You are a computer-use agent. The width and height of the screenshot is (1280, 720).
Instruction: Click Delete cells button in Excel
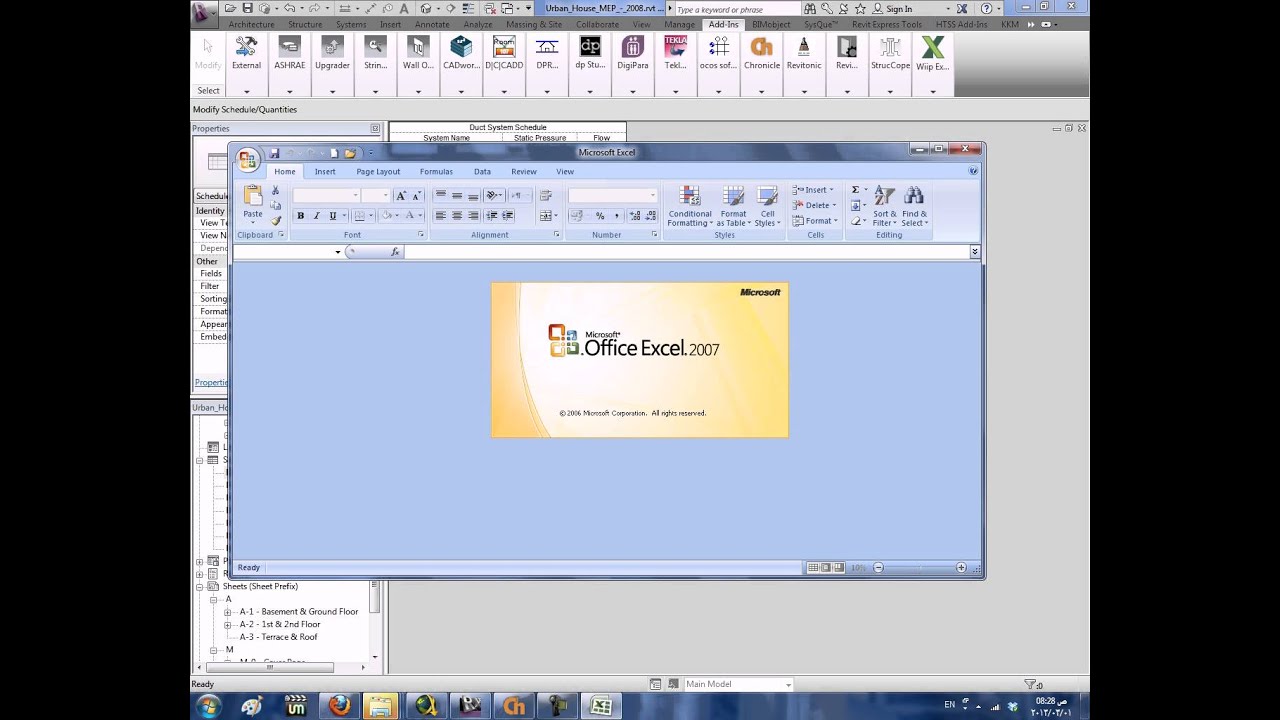pyautogui.click(x=815, y=206)
